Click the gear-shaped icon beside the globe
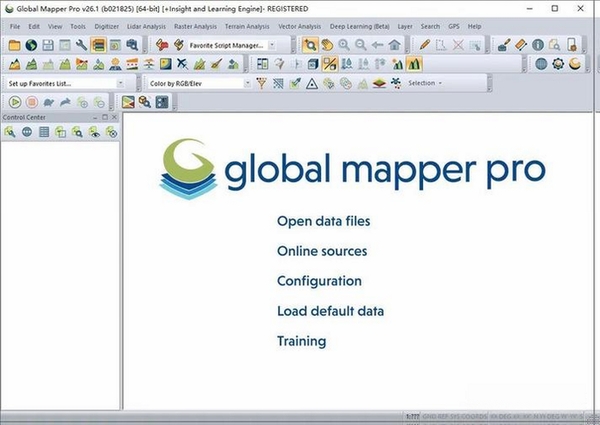This screenshot has height=425, width=600. click(x=558, y=64)
